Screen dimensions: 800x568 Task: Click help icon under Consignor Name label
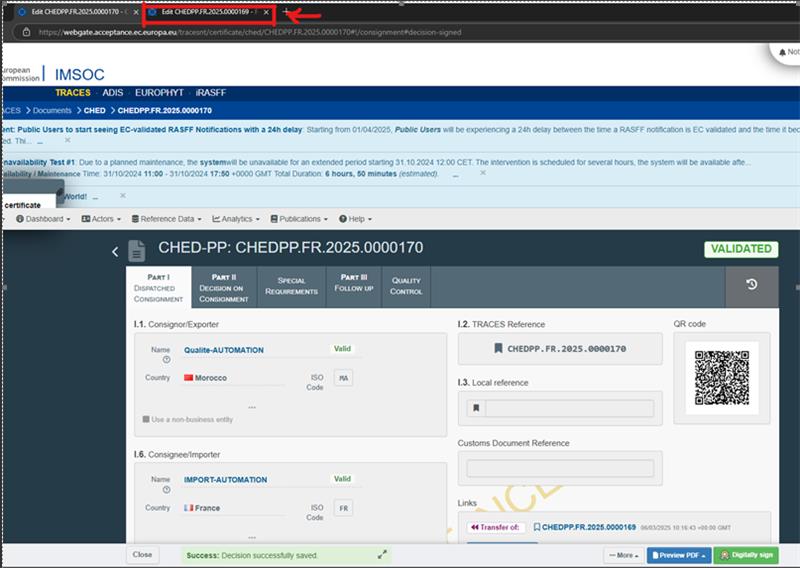click(x=166, y=360)
